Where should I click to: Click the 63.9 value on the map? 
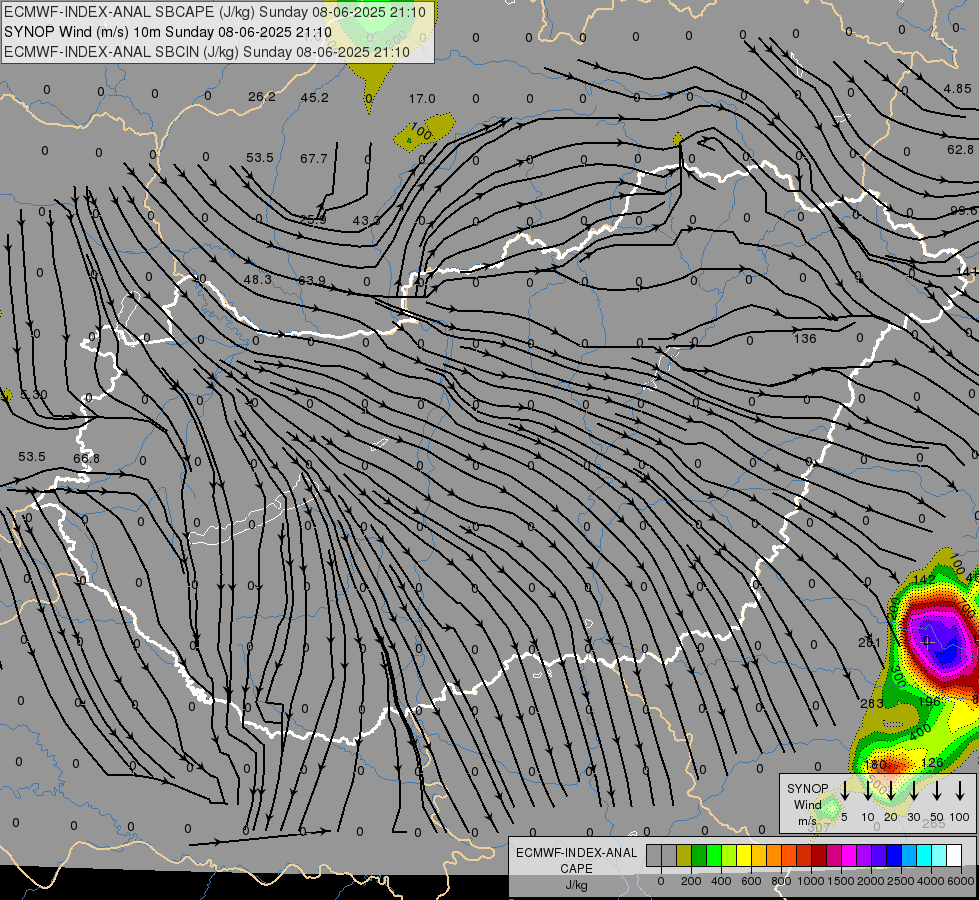coord(312,280)
